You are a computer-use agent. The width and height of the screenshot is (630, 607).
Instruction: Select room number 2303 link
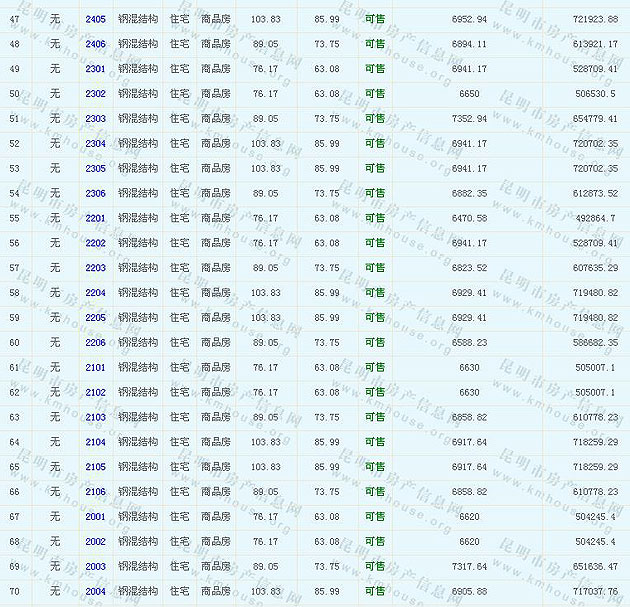point(95,119)
